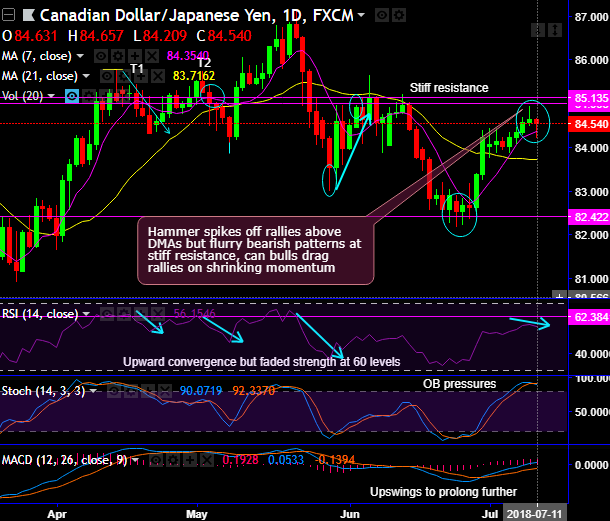610x521 pixels.
Task: Collapse the legend with minus box
Action: pos(8,15)
